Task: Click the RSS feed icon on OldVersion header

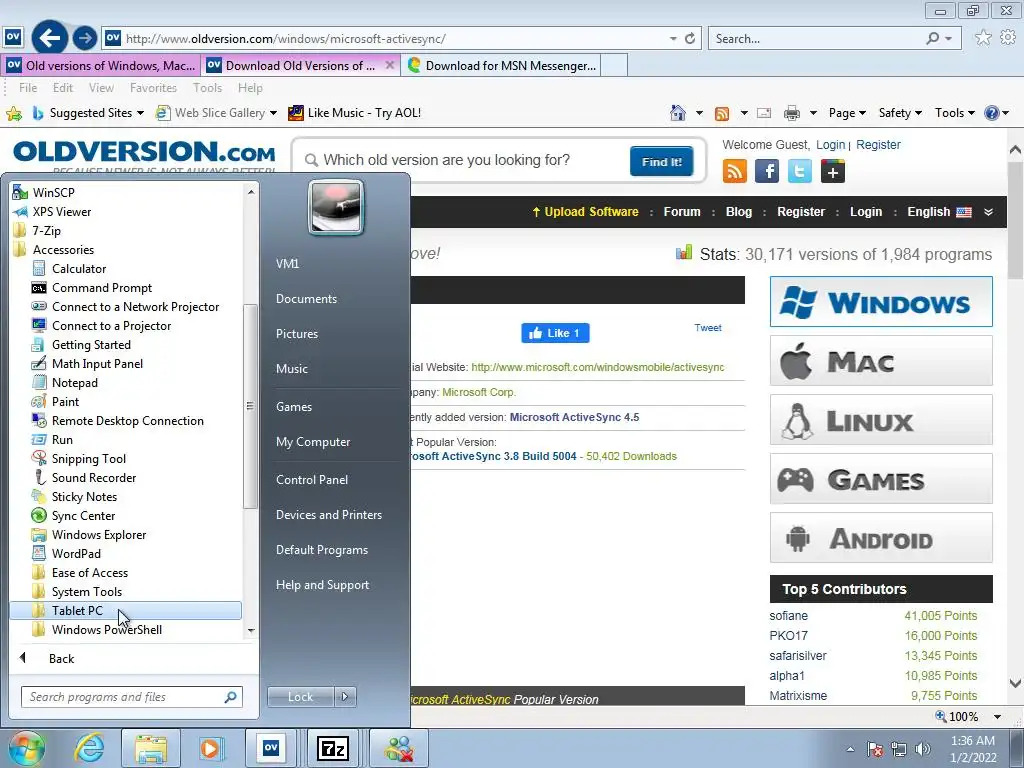Action: (735, 172)
